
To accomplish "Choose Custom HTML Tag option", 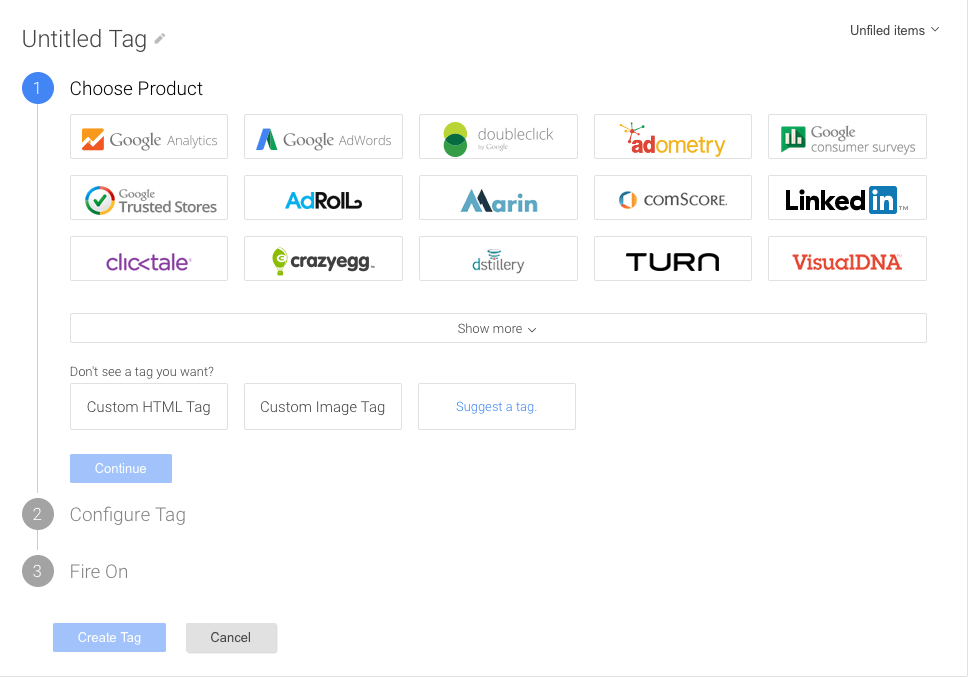I will pyautogui.click(x=149, y=407).
